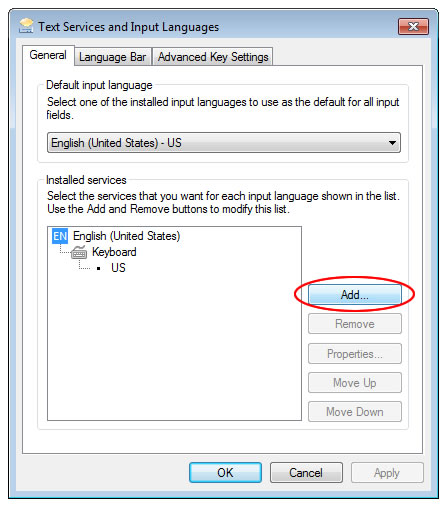Open Properties... for the selected service
The width and height of the screenshot is (446, 506).
click(355, 353)
